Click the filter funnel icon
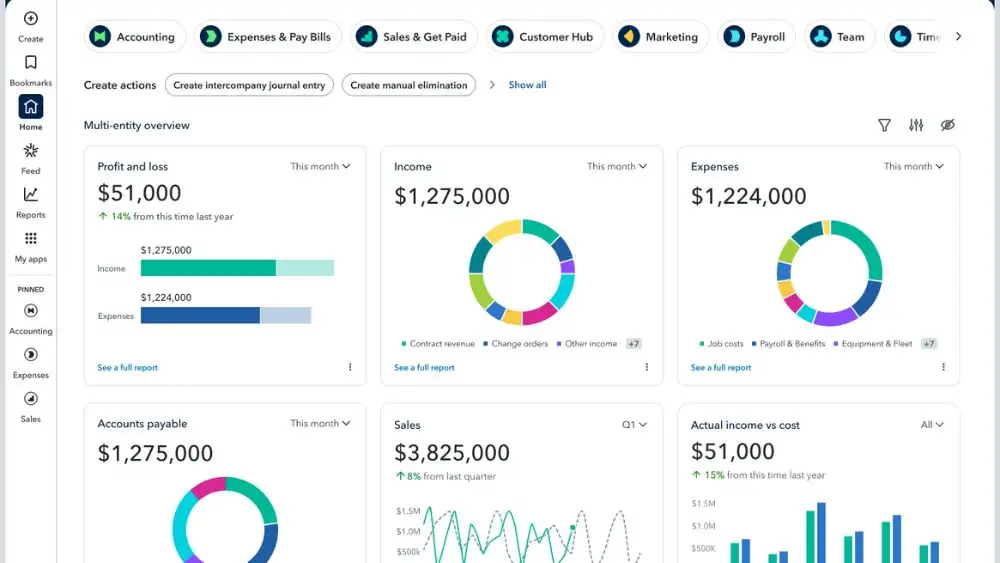1000x563 pixels. point(884,125)
